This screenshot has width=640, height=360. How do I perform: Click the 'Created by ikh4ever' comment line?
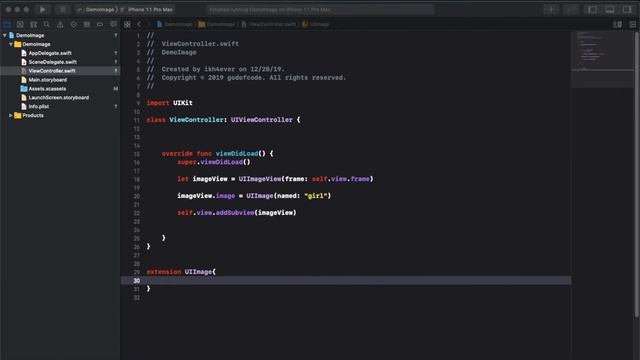click(x=216, y=69)
